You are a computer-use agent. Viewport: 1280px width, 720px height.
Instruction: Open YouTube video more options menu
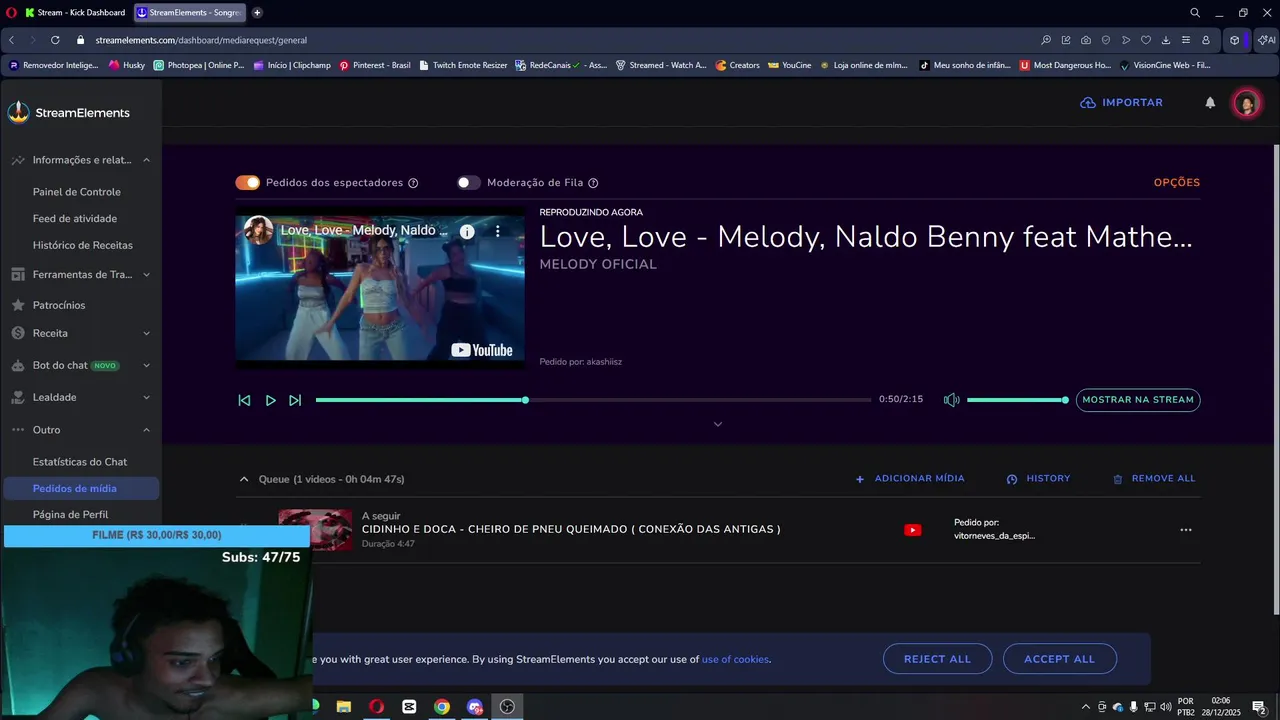(x=498, y=231)
